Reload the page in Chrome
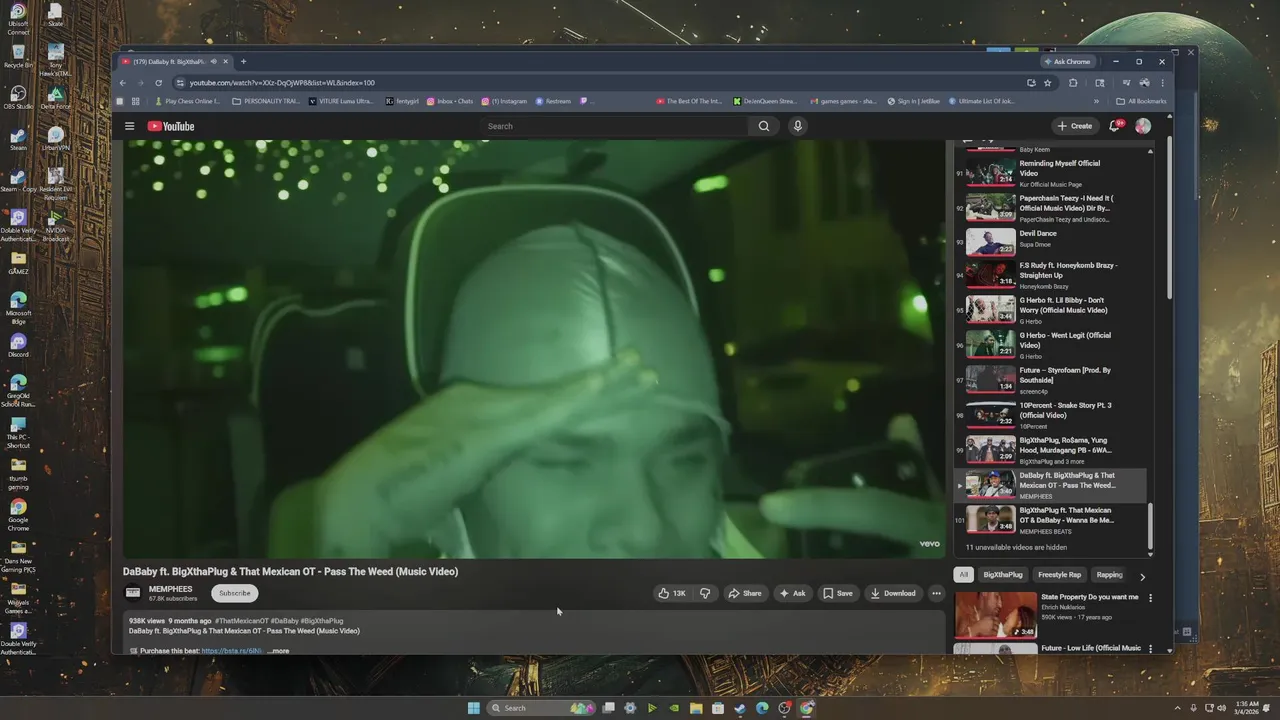Viewport: 1280px width, 720px height. pyautogui.click(x=158, y=83)
